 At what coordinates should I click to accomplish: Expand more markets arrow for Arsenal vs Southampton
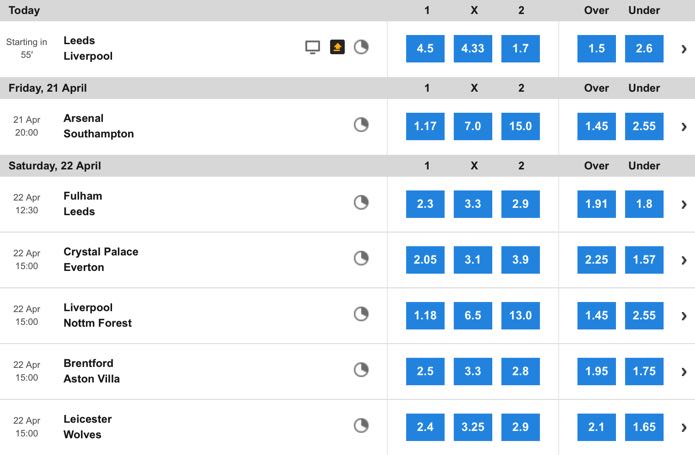(684, 127)
